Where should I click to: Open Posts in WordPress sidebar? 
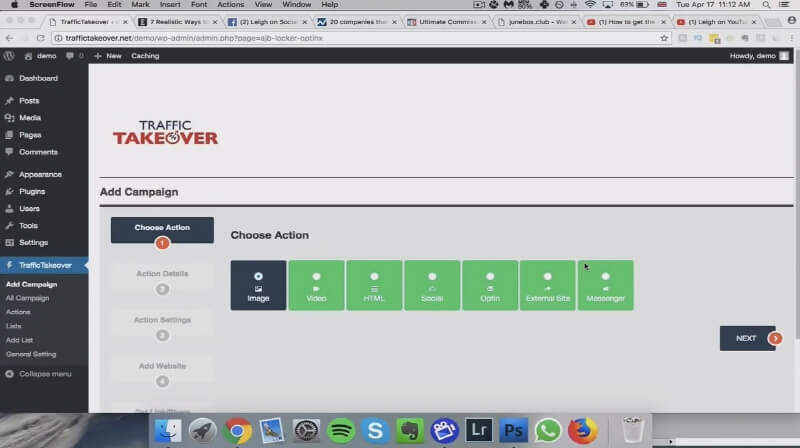29,101
